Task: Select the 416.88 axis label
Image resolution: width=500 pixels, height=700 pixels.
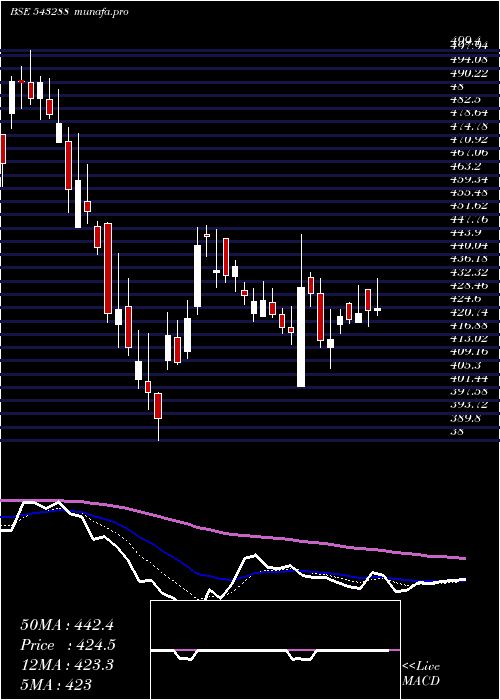Action: coord(469,325)
